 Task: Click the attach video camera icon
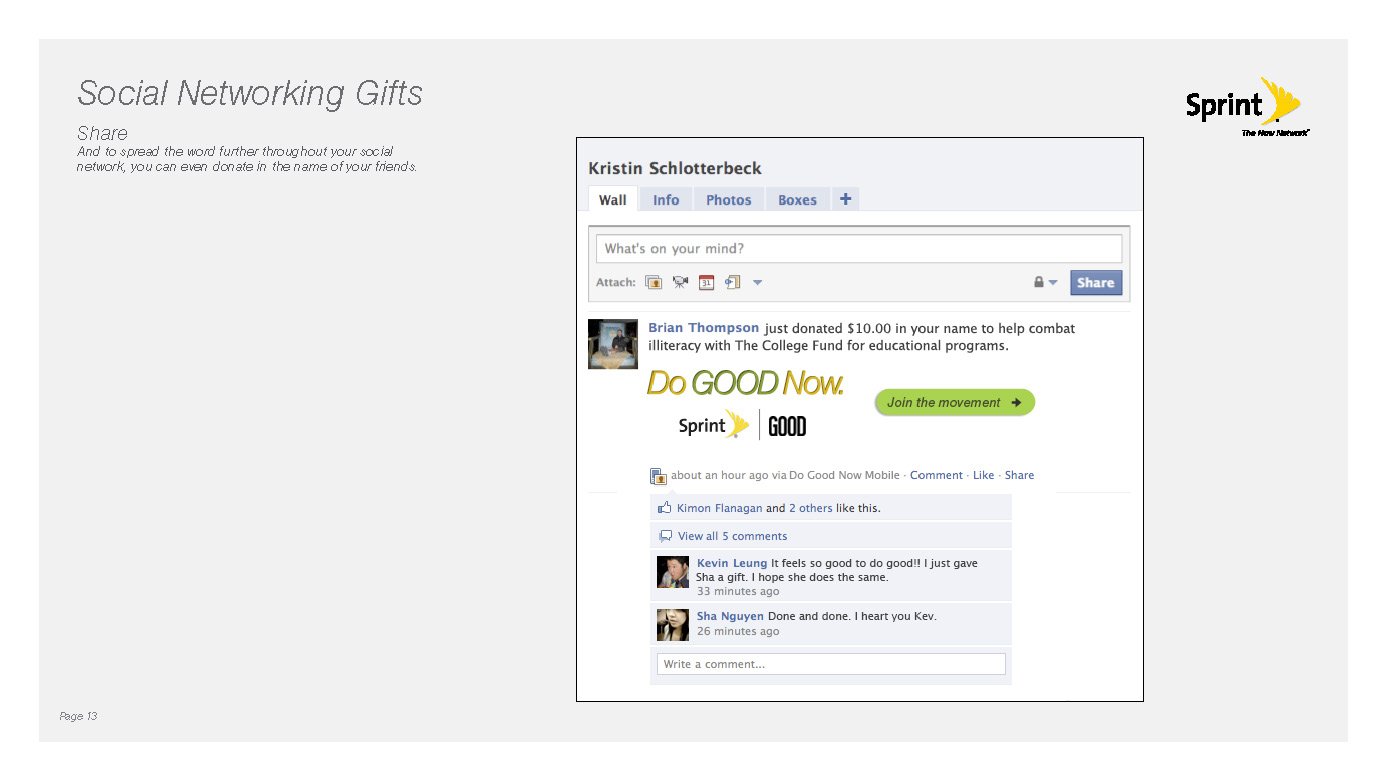coord(680,282)
